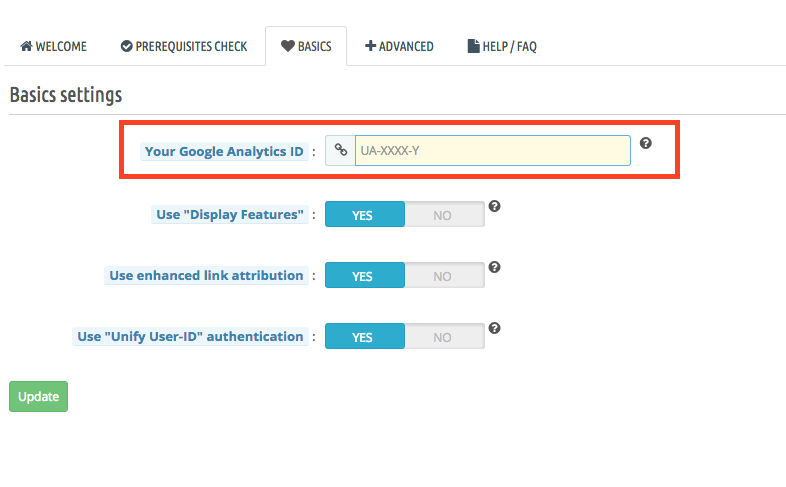
Task: Open the Prerequisites Check tab
Action: coord(183,46)
